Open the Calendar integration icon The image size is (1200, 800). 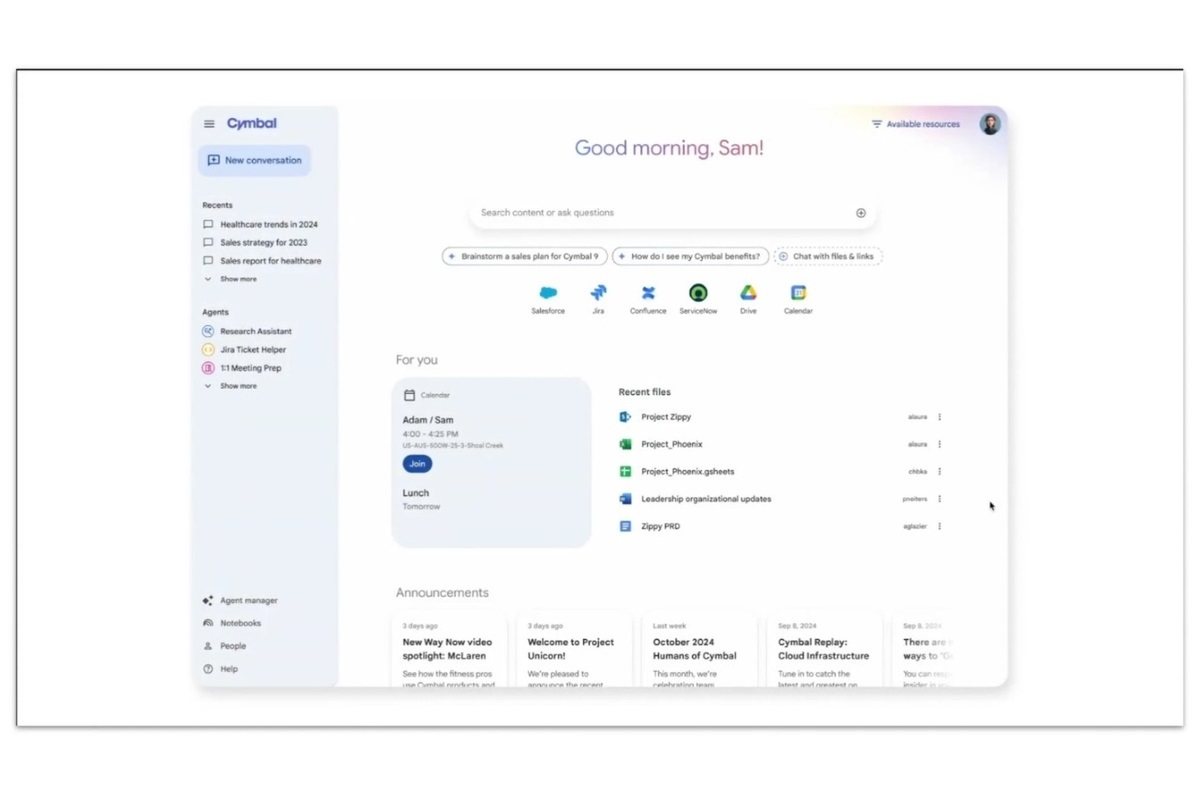[x=797, y=295]
